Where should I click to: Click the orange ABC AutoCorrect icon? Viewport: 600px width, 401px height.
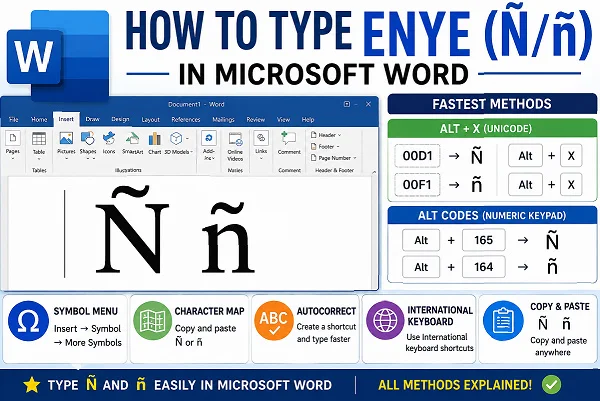pyautogui.click(x=274, y=321)
